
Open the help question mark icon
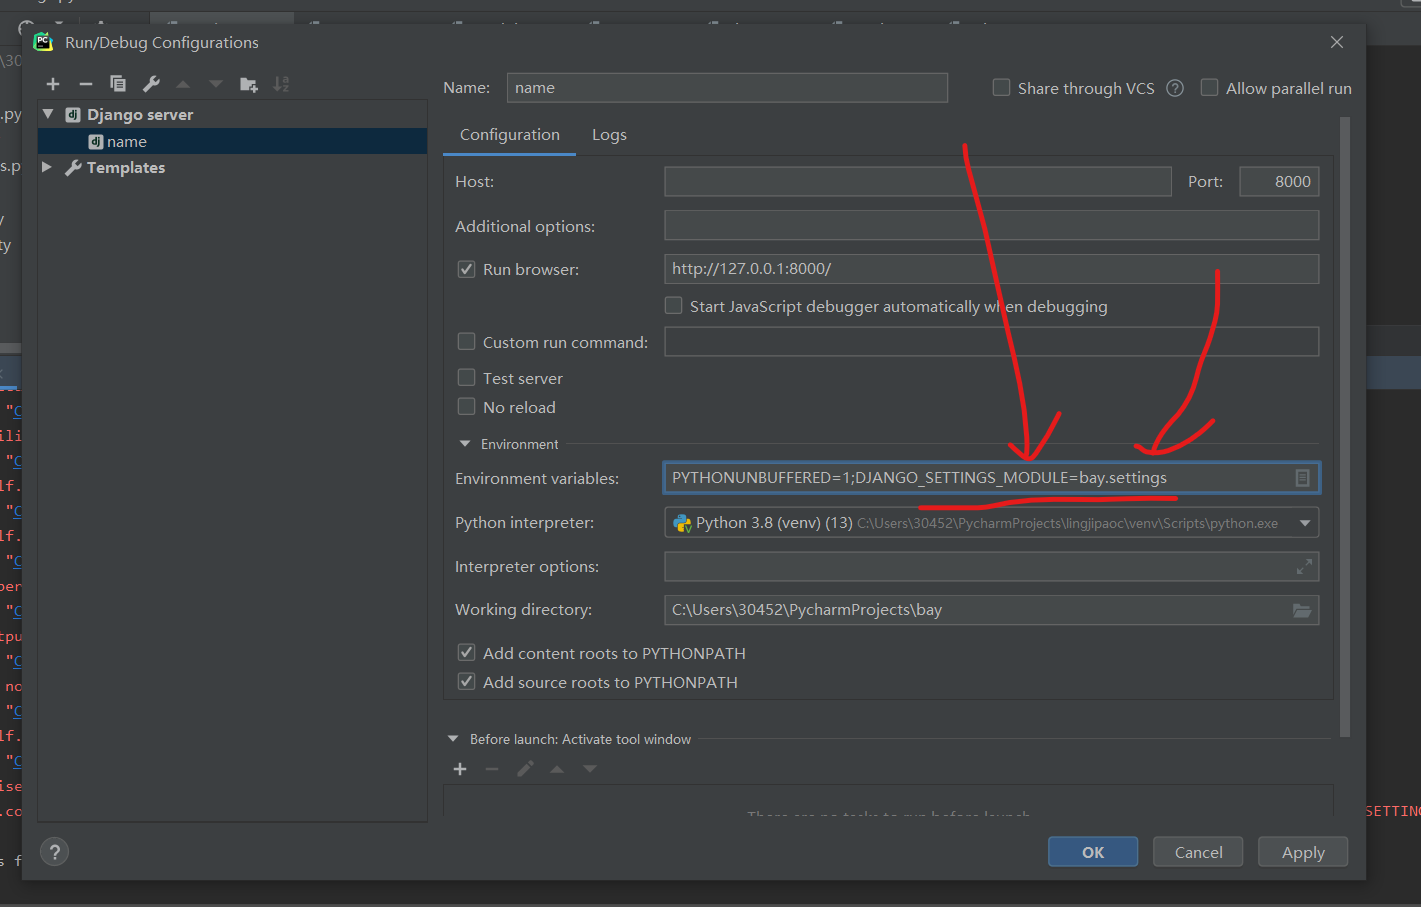54,851
